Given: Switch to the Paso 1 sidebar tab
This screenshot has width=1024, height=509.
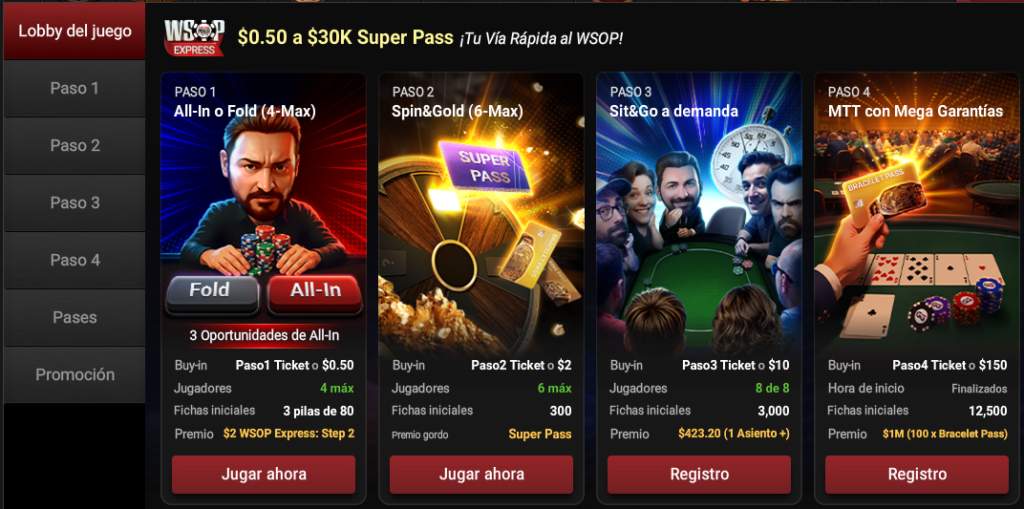Looking at the screenshot, I should coord(74,89).
